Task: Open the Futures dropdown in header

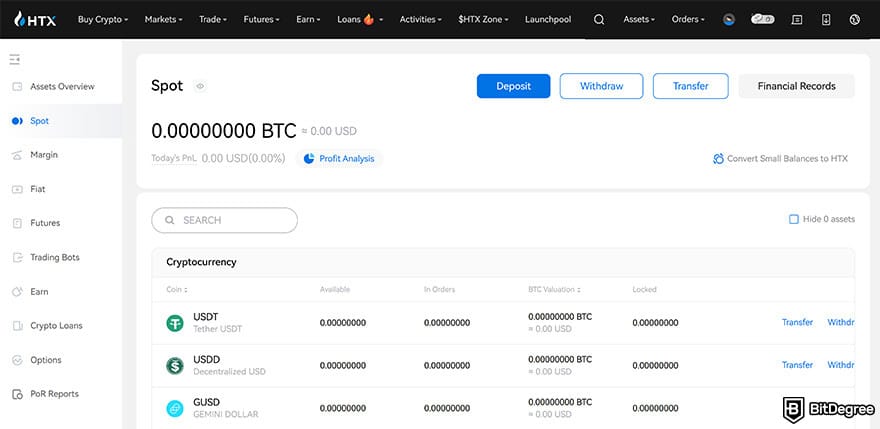Action: (262, 20)
